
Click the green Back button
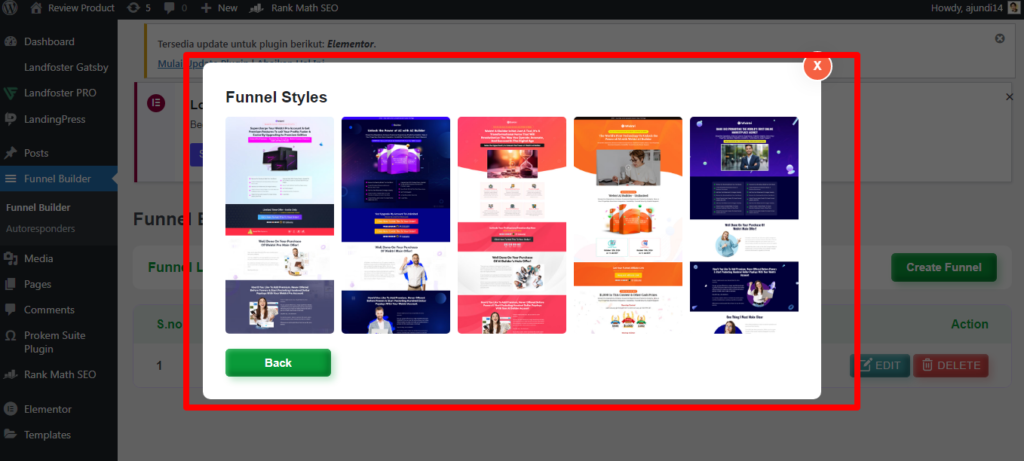(x=277, y=363)
